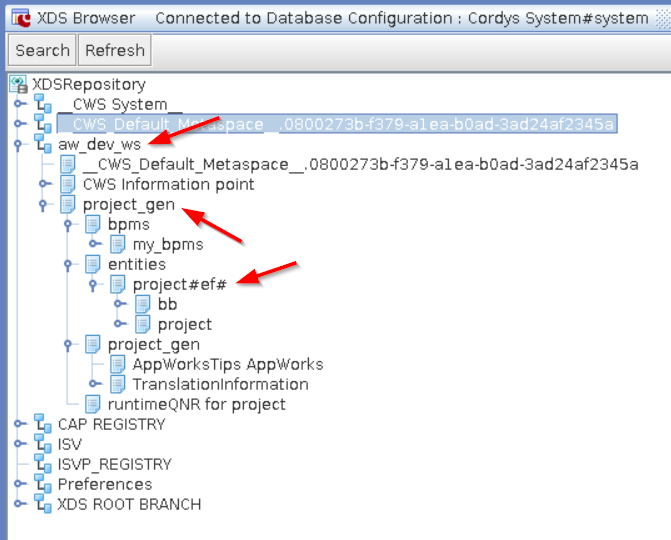Click document icon of project_gen under aw_dev_ws
This screenshot has width=671, height=540.
tap(68, 205)
